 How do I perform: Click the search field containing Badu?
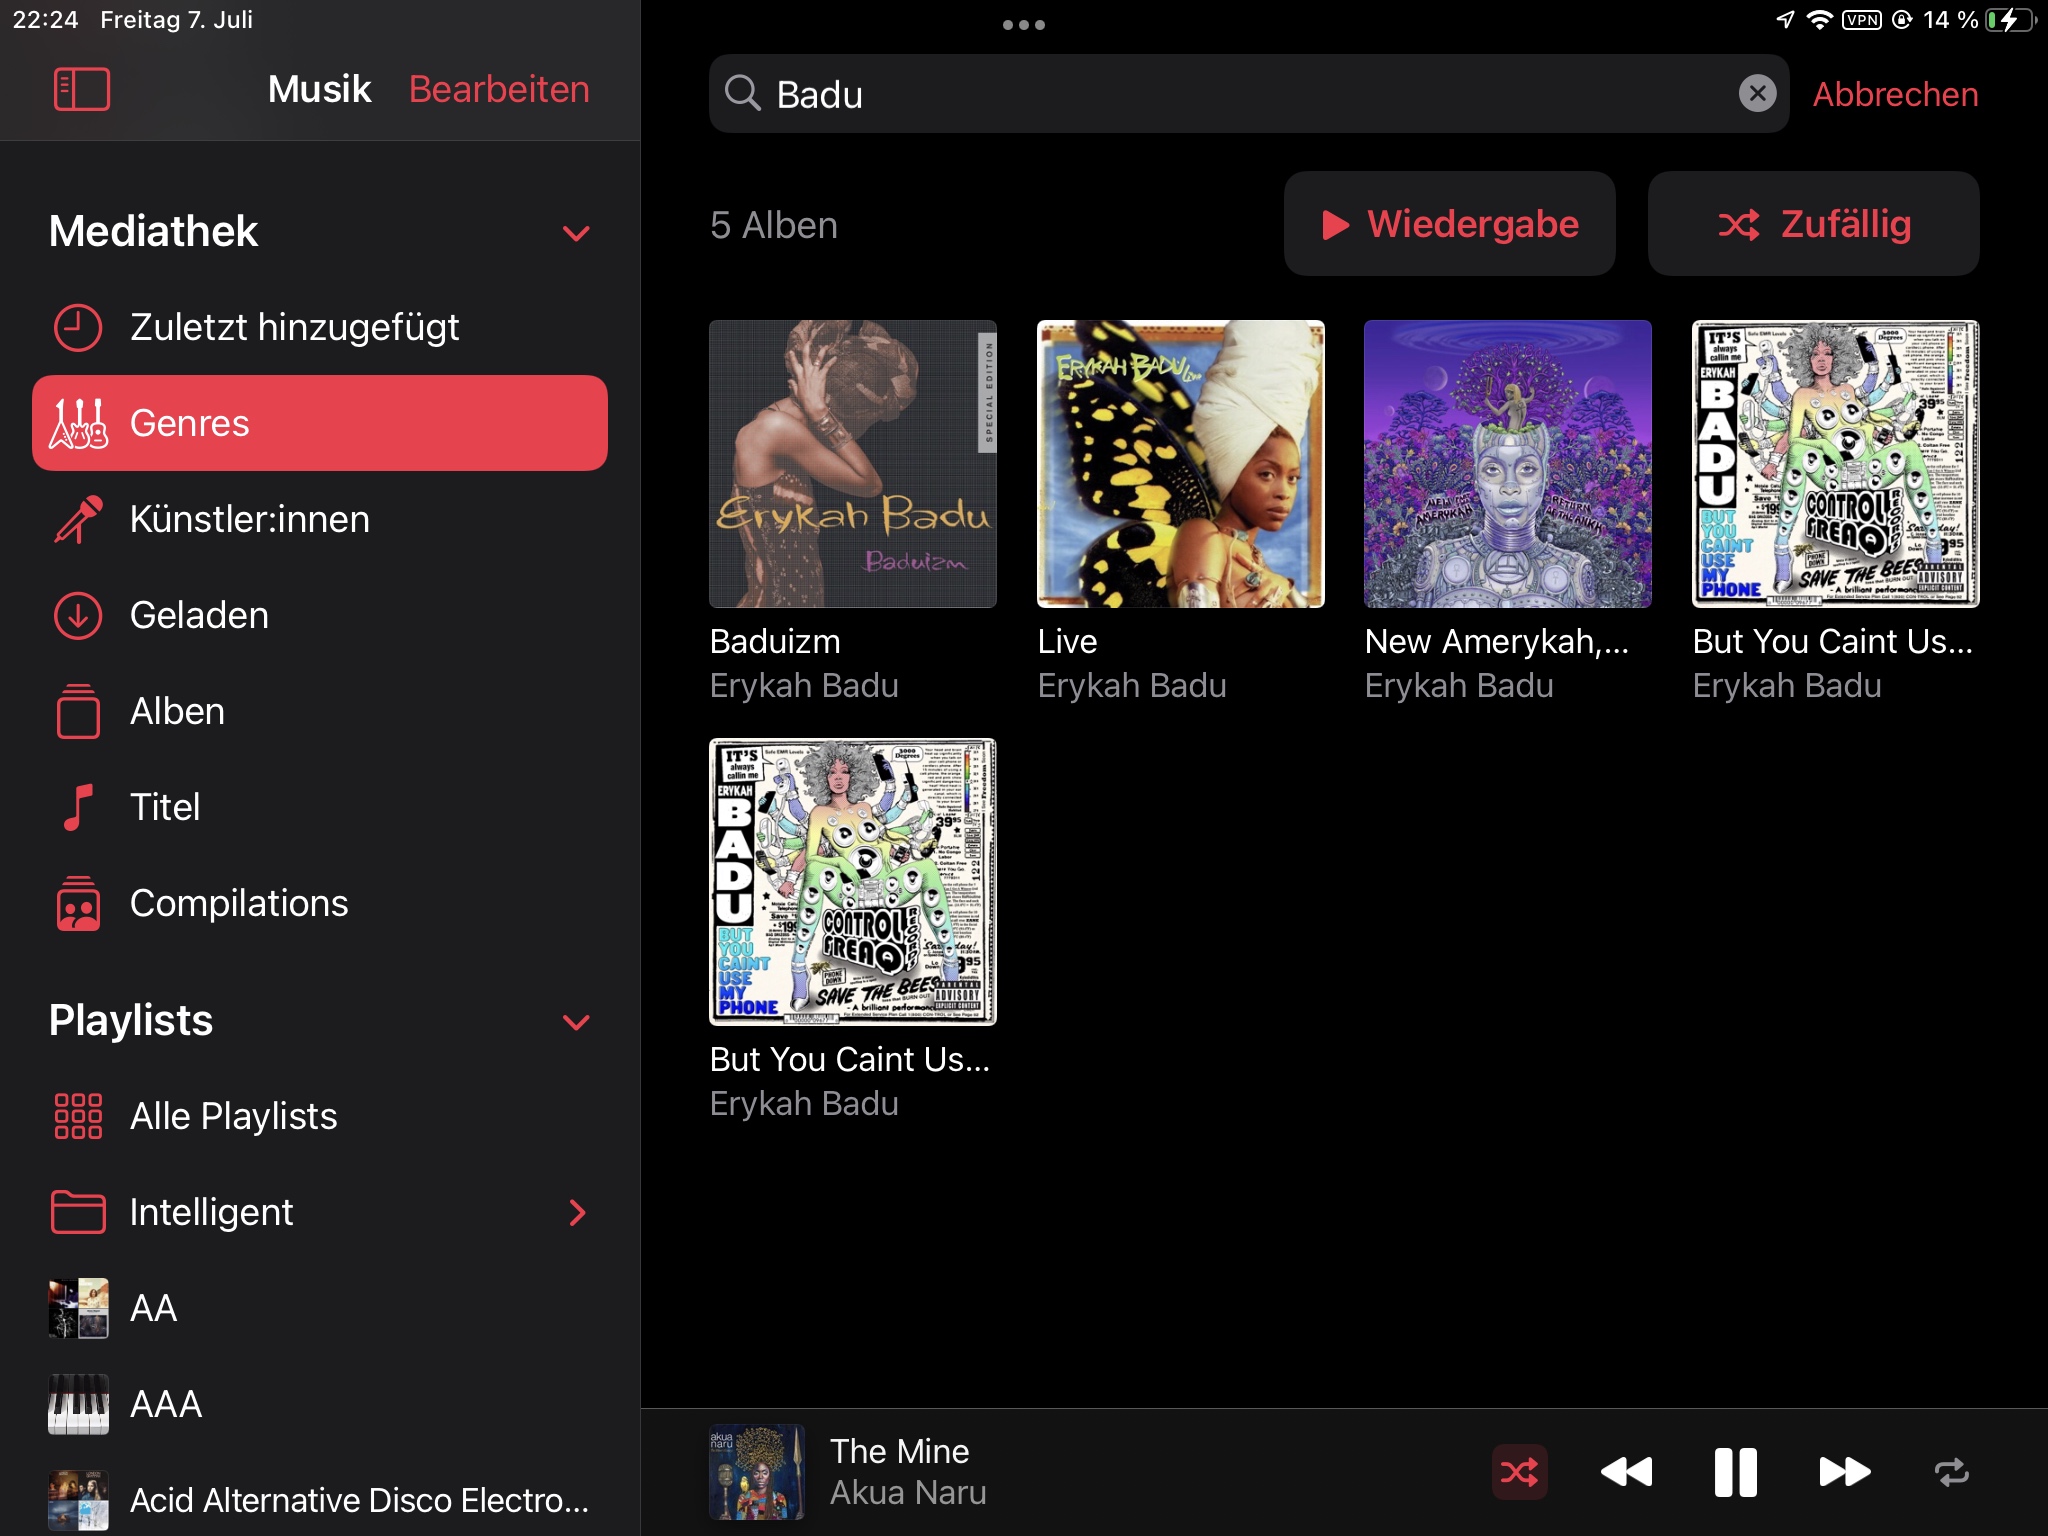(x=1248, y=94)
